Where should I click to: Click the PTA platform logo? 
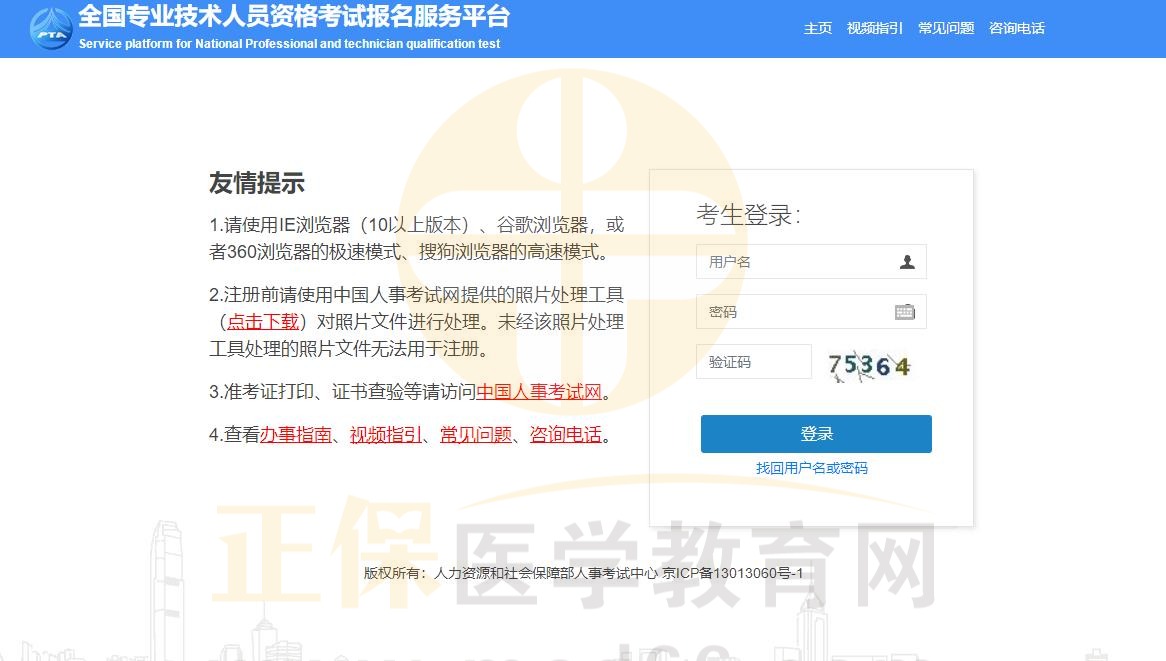50,30
